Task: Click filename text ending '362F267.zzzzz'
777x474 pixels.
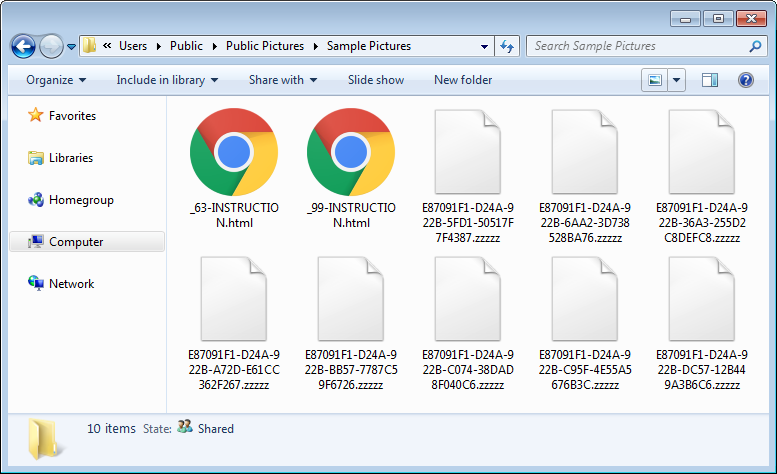Action: (234, 369)
